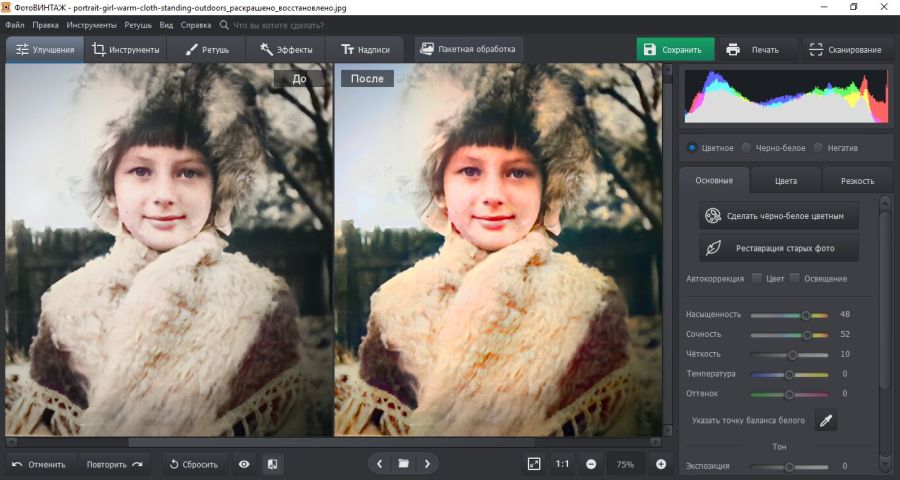Select the Черно-белое radio option

[747, 148]
